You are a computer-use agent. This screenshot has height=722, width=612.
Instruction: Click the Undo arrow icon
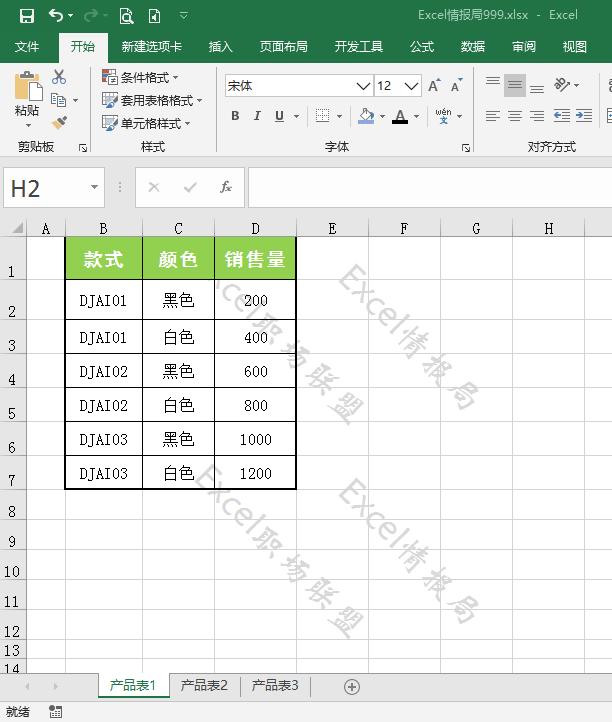(x=56, y=16)
